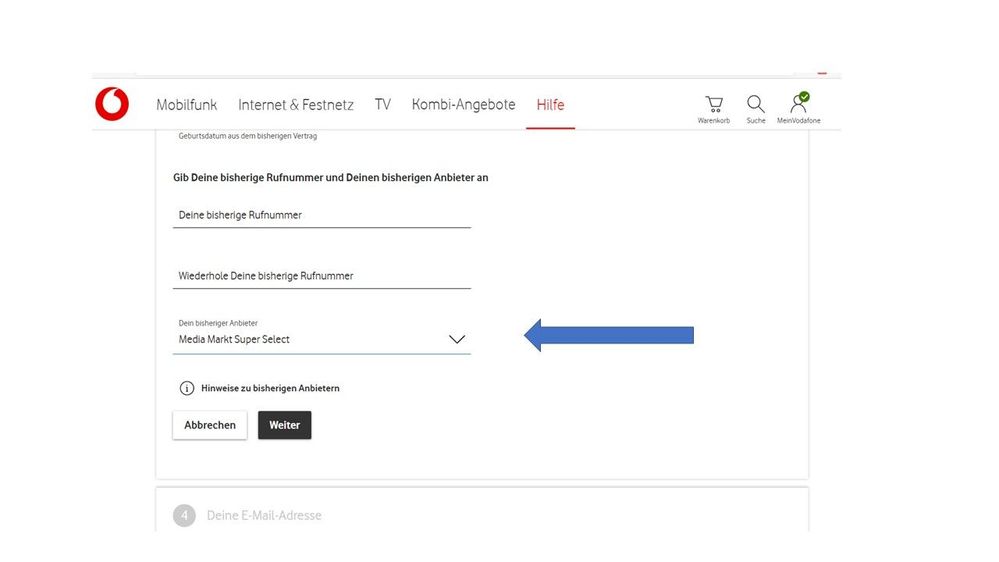This screenshot has height=562, width=999.
Task: Open the Warenkorb shopping cart
Action: point(714,108)
